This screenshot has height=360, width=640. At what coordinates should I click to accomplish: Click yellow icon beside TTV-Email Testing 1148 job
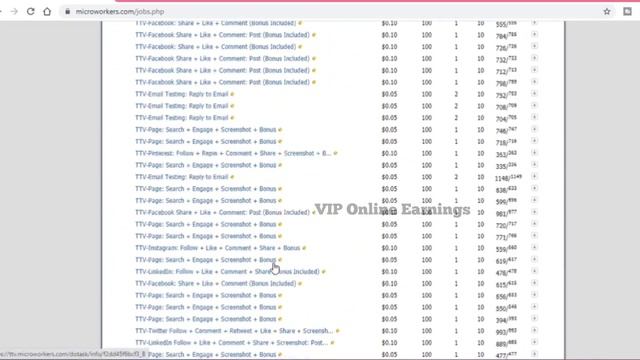coord(232,178)
